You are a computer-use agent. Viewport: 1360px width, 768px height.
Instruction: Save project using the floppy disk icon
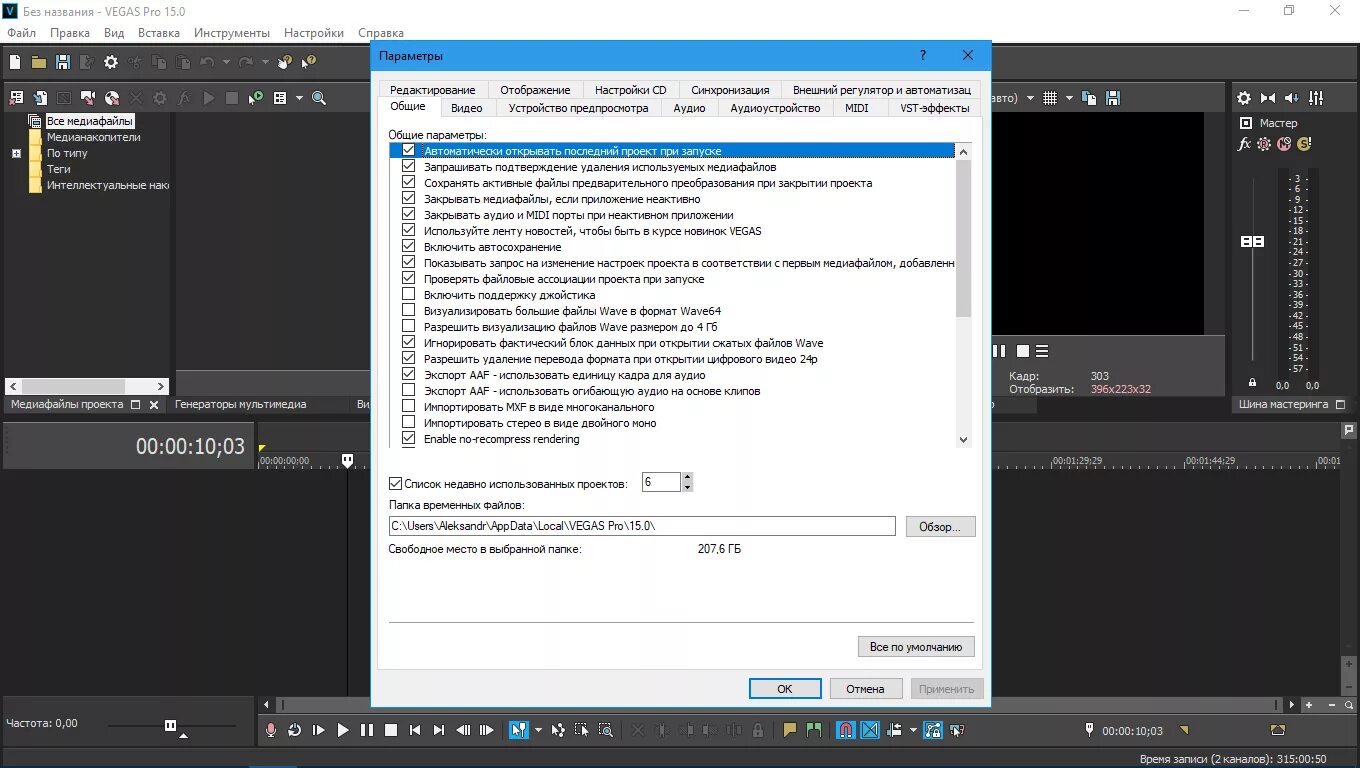(63, 62)
